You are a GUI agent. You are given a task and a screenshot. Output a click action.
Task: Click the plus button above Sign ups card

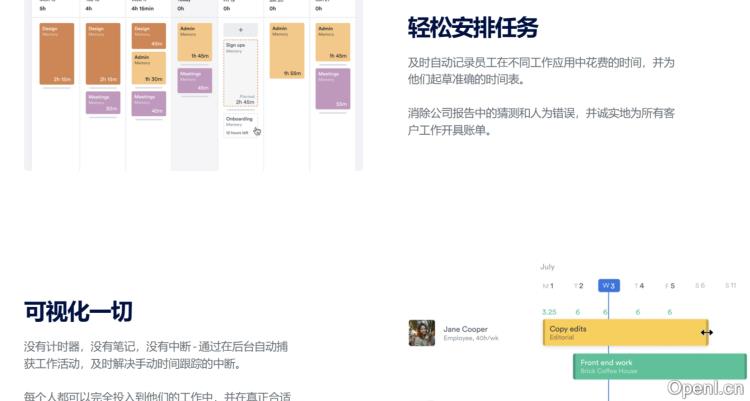coord(240,30)
